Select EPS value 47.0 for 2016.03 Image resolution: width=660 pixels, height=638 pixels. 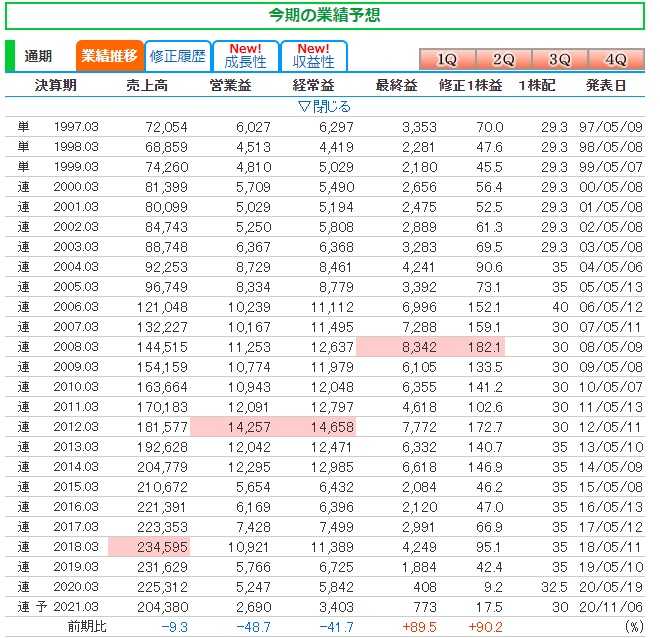[x=489, y=507]
